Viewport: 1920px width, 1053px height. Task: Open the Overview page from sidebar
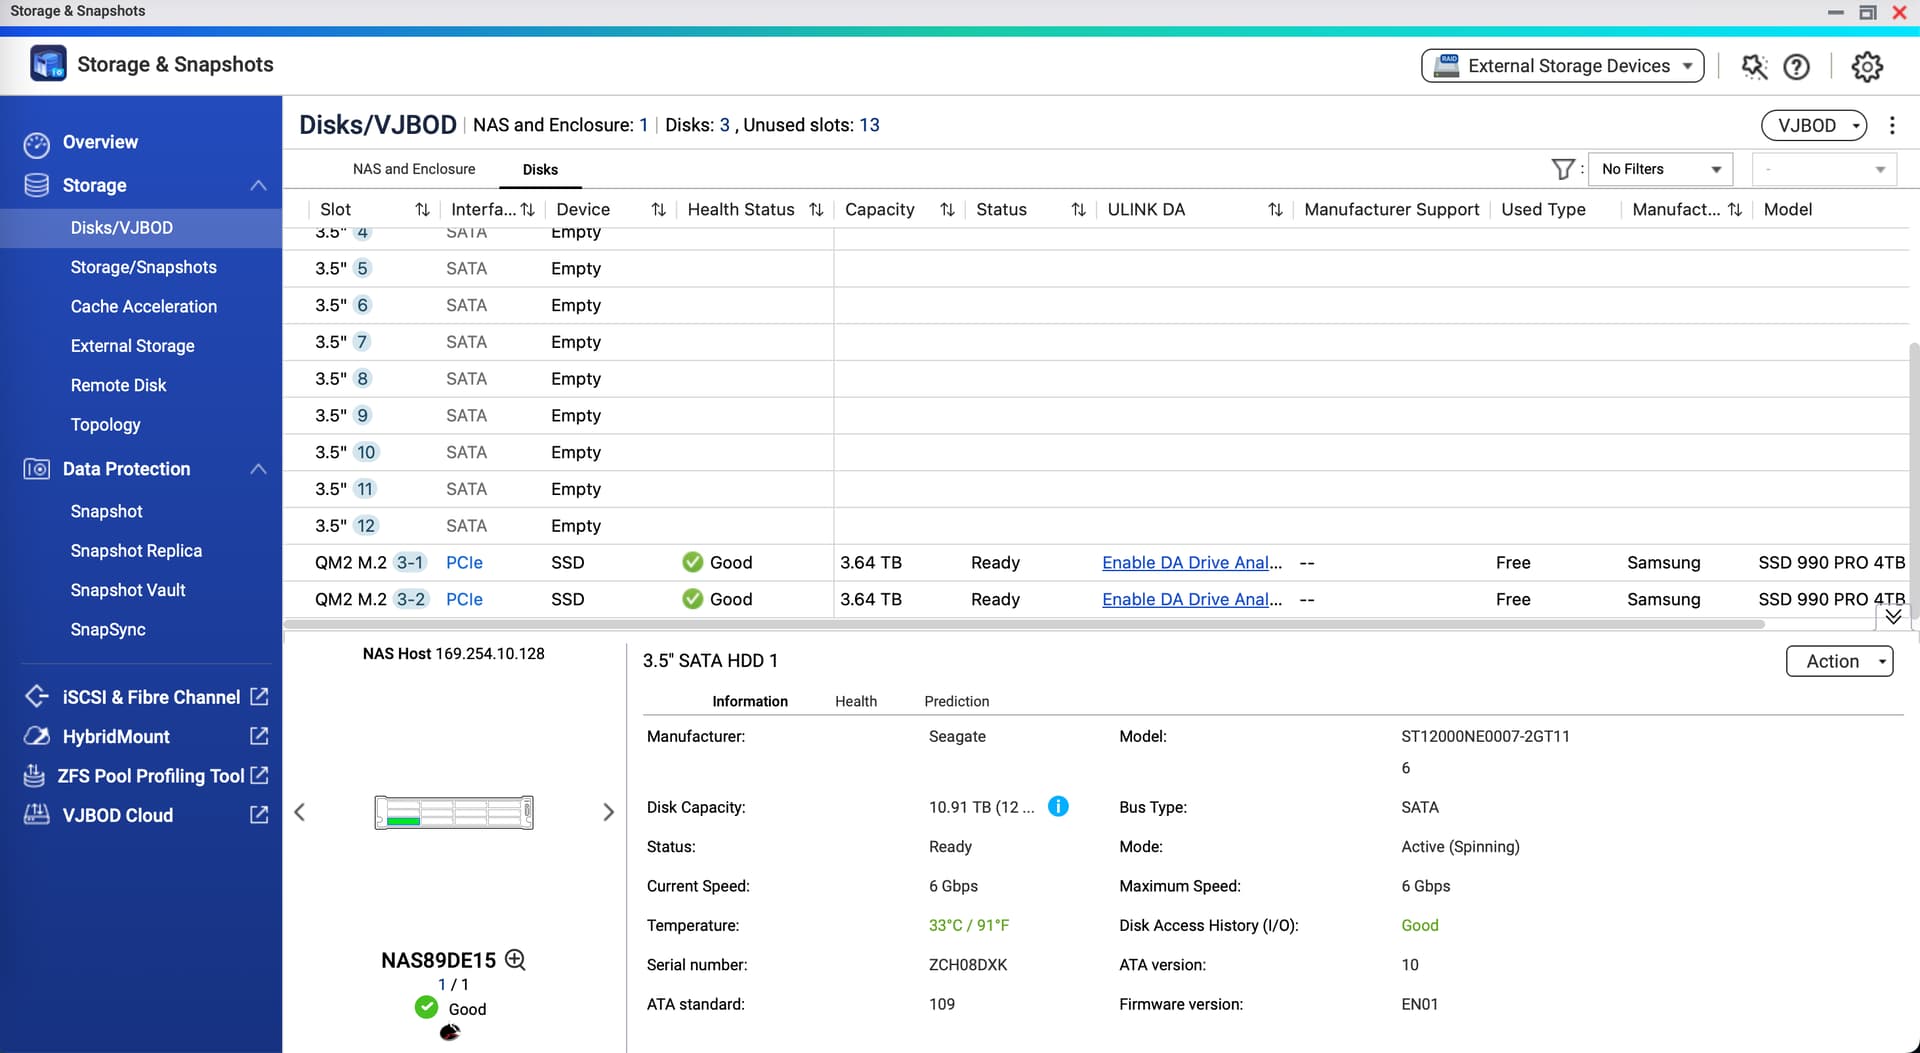point(100,142)
